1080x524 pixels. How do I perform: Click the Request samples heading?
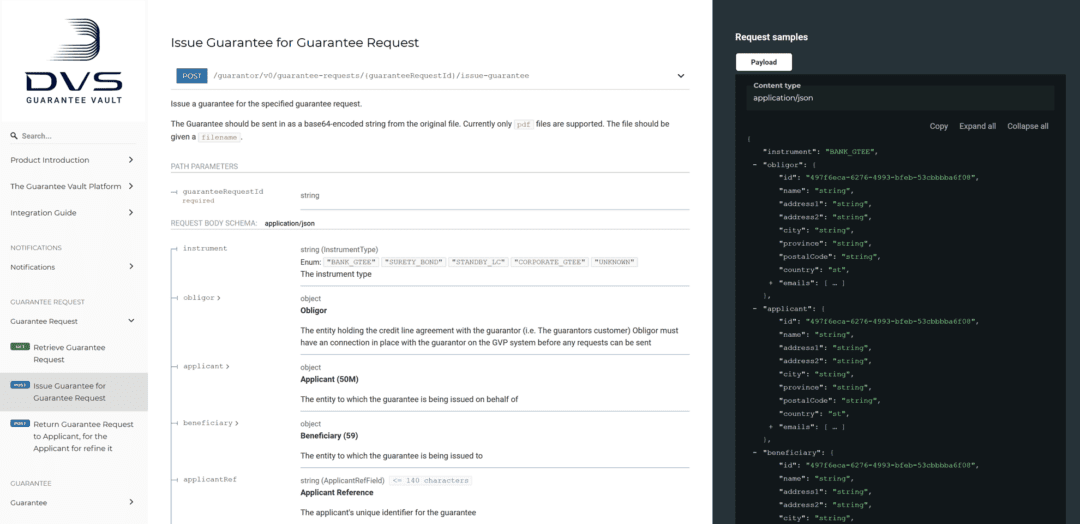(x=771, y=37)
